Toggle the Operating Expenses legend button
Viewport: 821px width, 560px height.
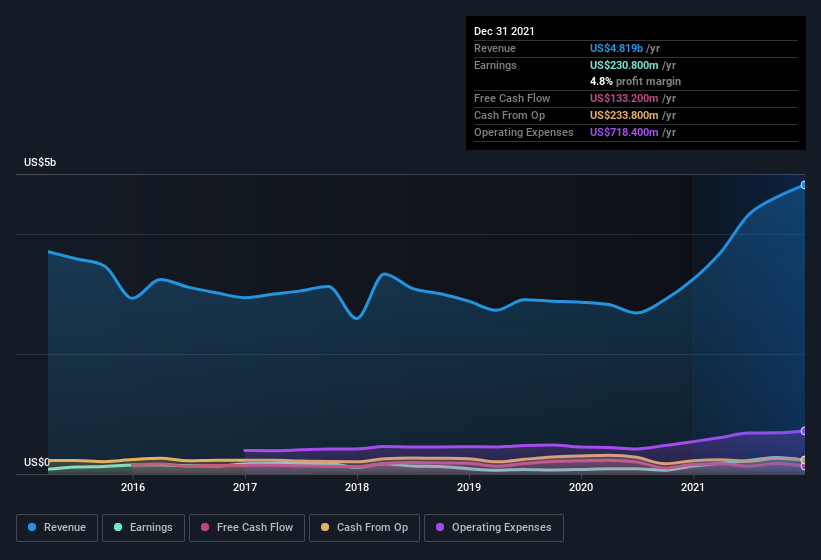point(494,528)
